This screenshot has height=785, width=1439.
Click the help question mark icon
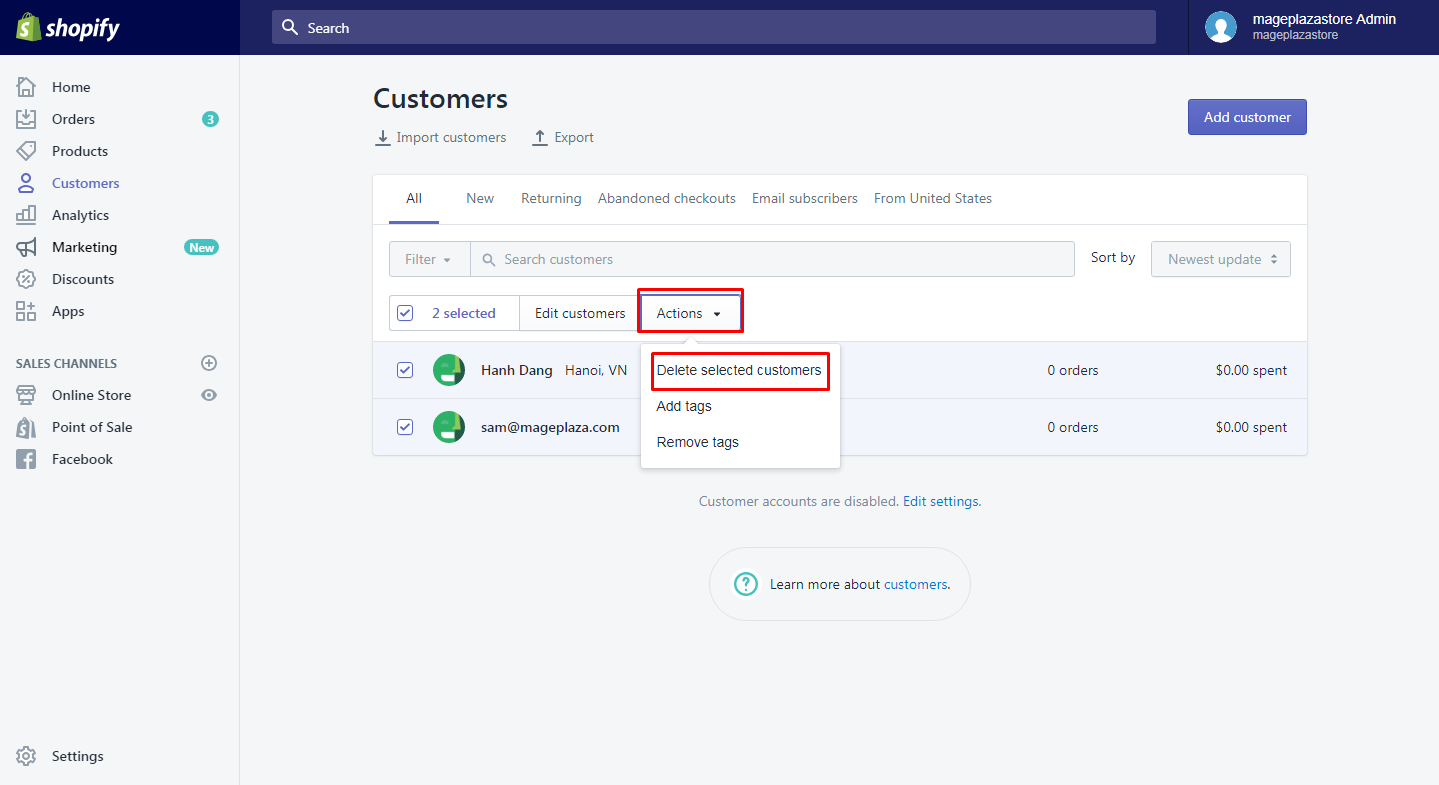746,584
